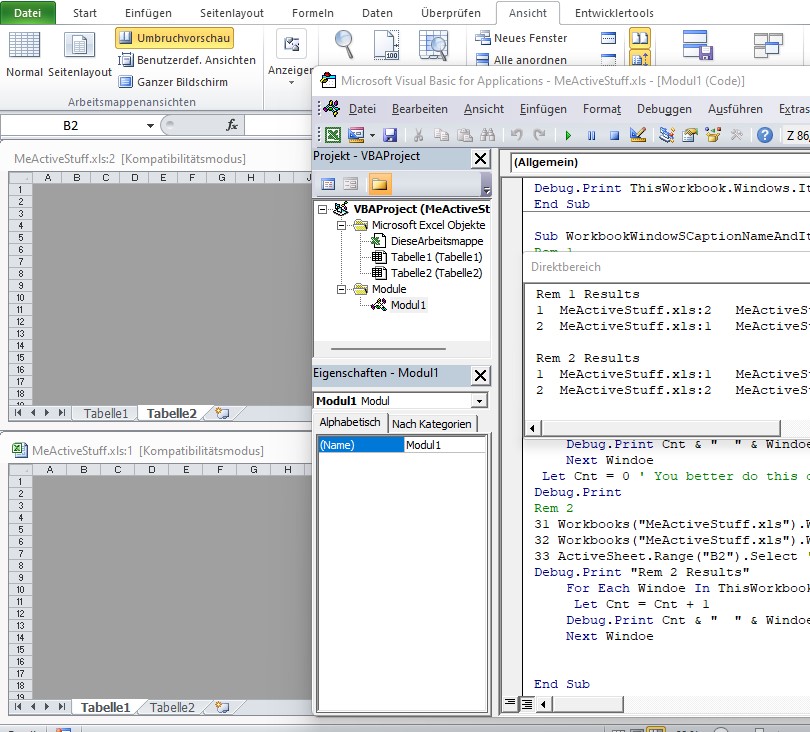Viewport: 810px width, 732px height.
Task: Switch to Nach Kategorien properties tab
Action: (x=431, y=424)
